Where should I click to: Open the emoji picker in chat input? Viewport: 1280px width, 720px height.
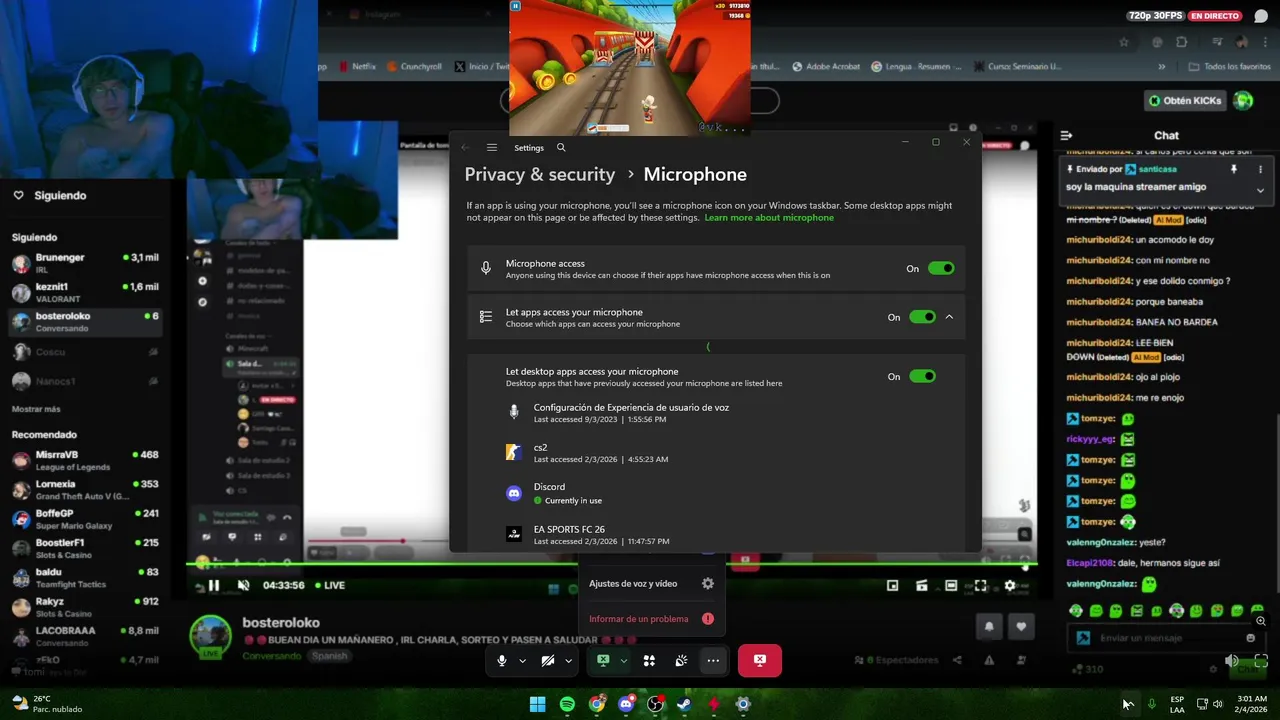(x=1250, y=638)
